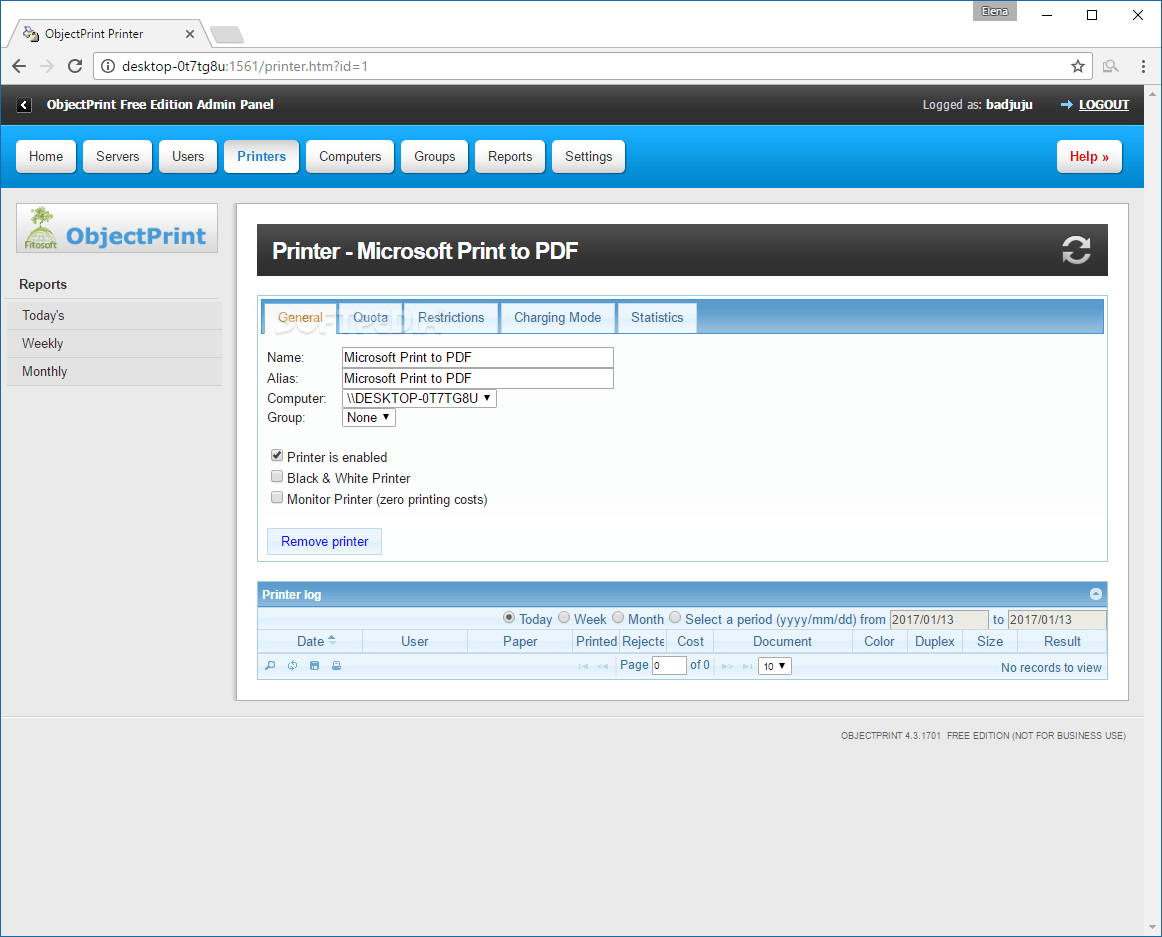This screenshot has height=937, width=1162.
Task: Click the search icon in printer log footer
Action: tap(270, 666)
